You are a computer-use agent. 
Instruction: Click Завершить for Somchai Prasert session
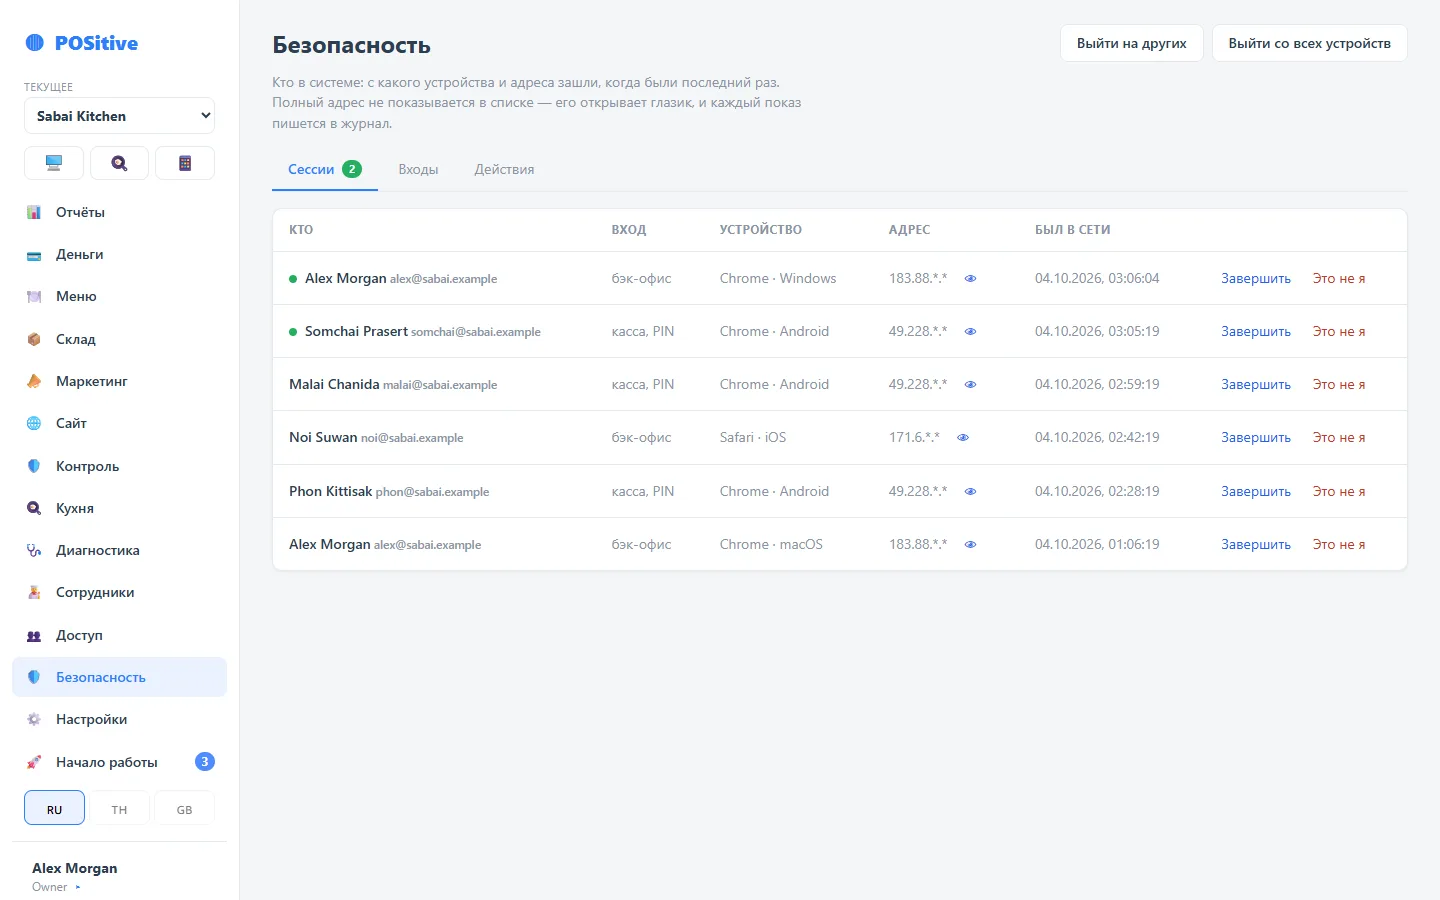(x=1256, y=332)
